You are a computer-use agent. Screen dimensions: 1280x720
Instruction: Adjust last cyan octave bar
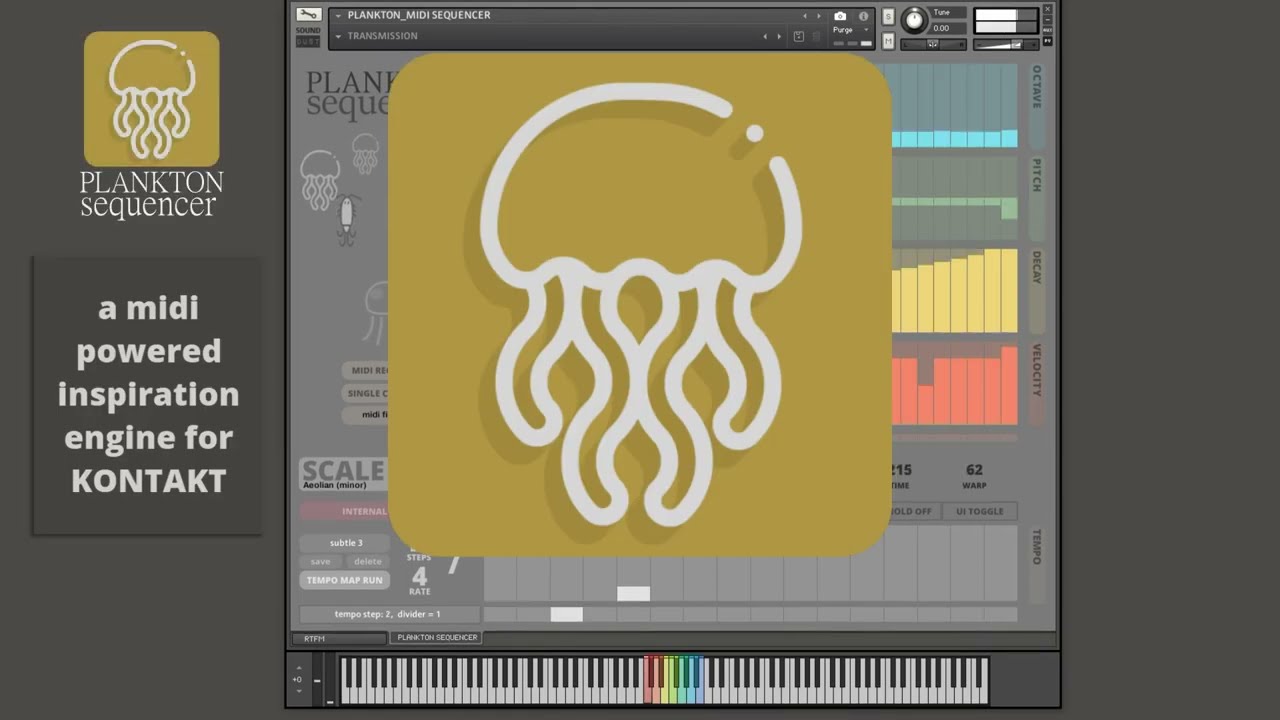[1009, 139]
